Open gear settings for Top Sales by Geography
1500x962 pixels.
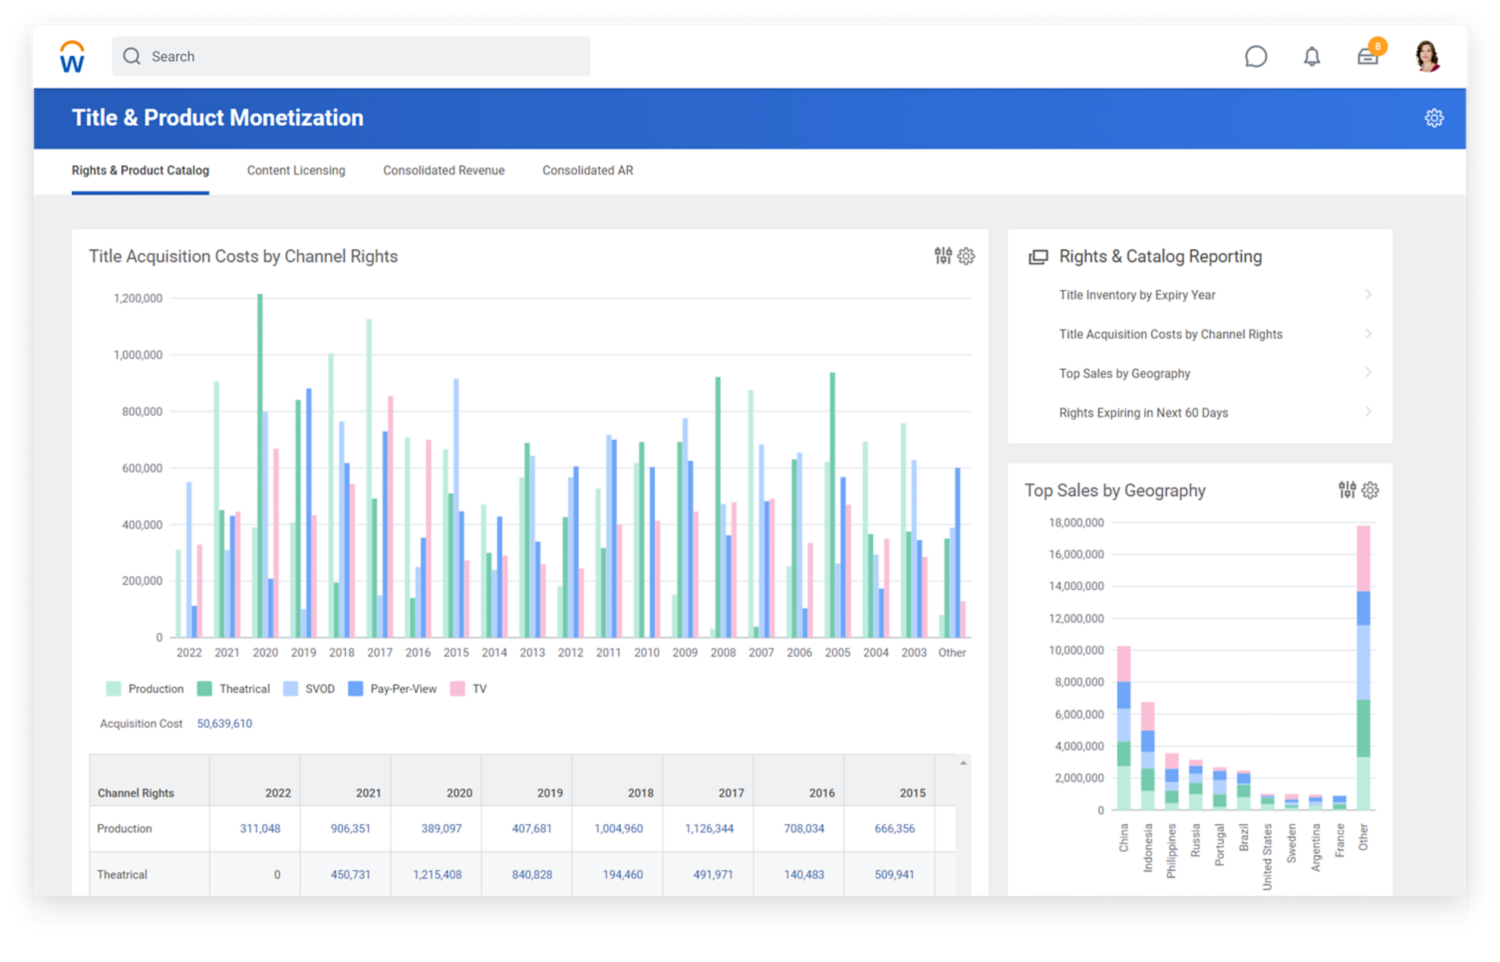pos(1370,490)
